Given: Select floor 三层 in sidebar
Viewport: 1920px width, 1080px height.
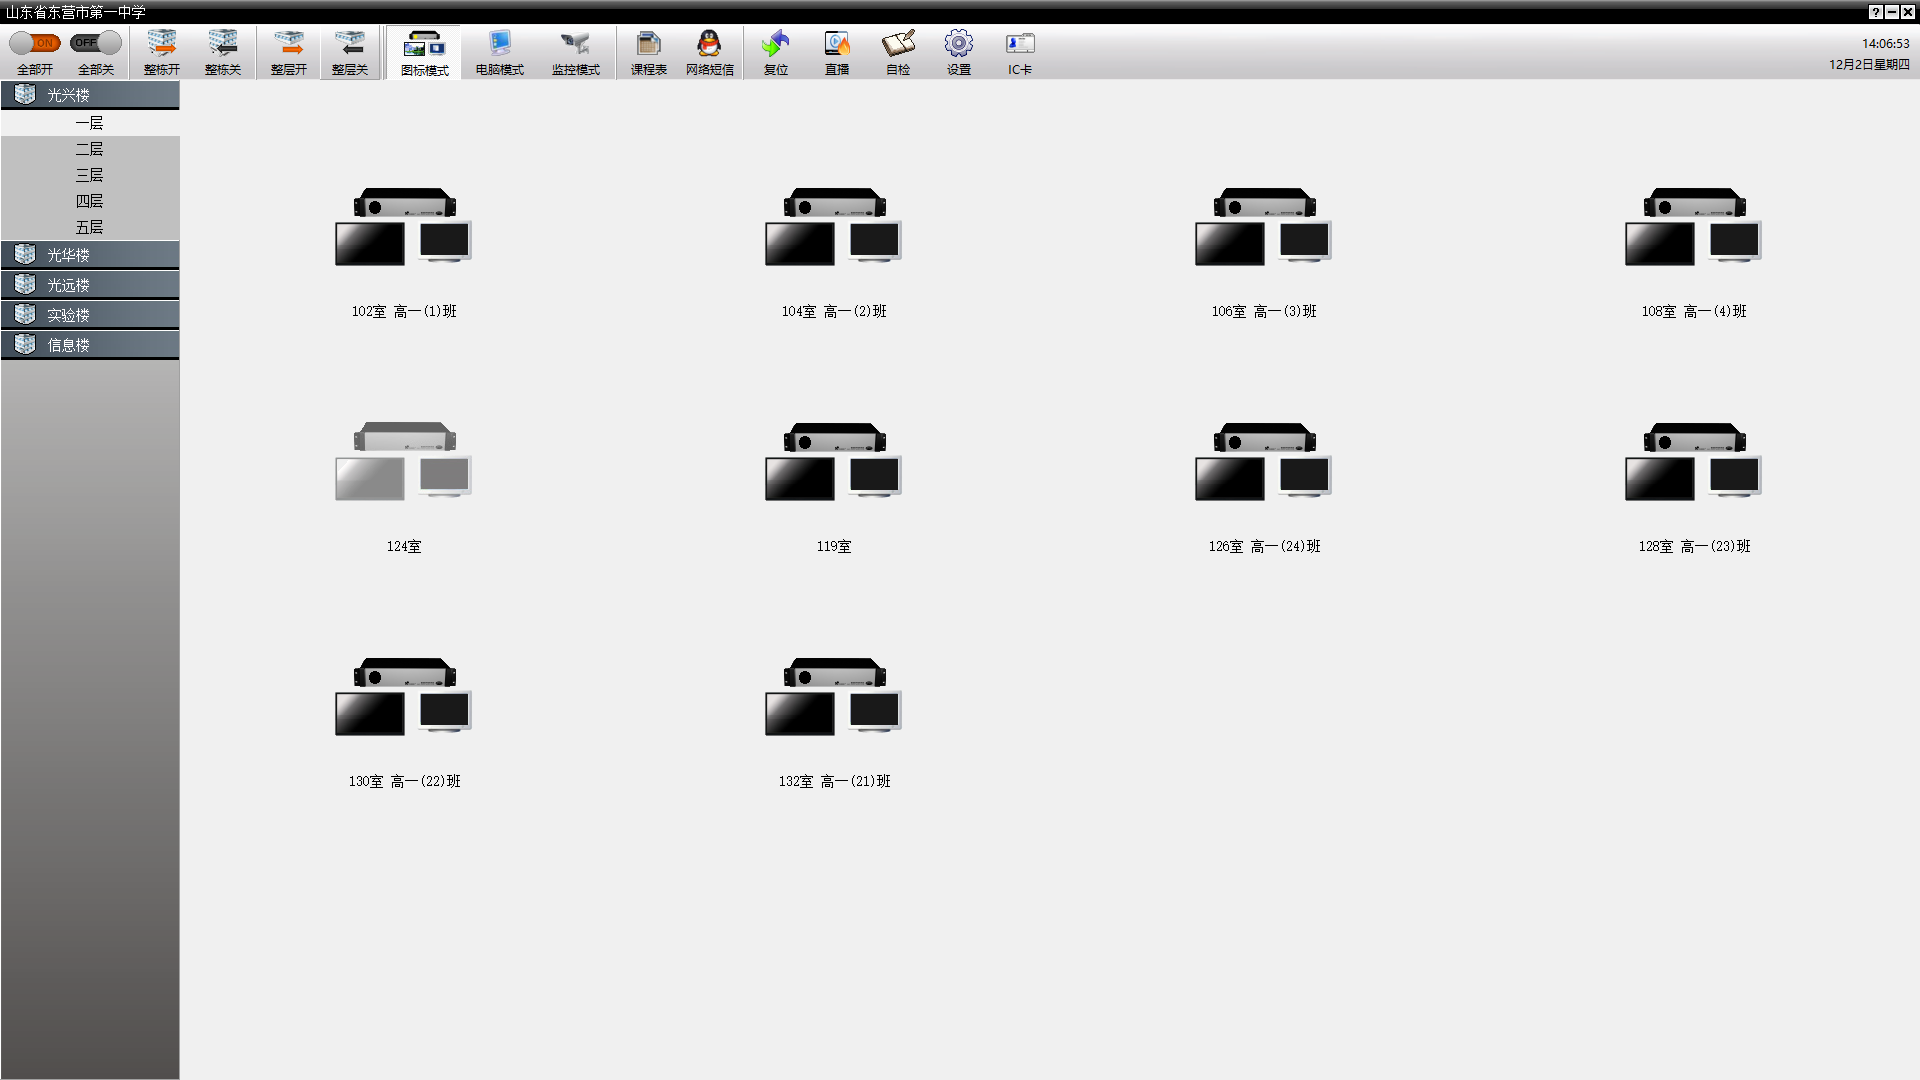Looking at the screenshot, I should (90, 175).
